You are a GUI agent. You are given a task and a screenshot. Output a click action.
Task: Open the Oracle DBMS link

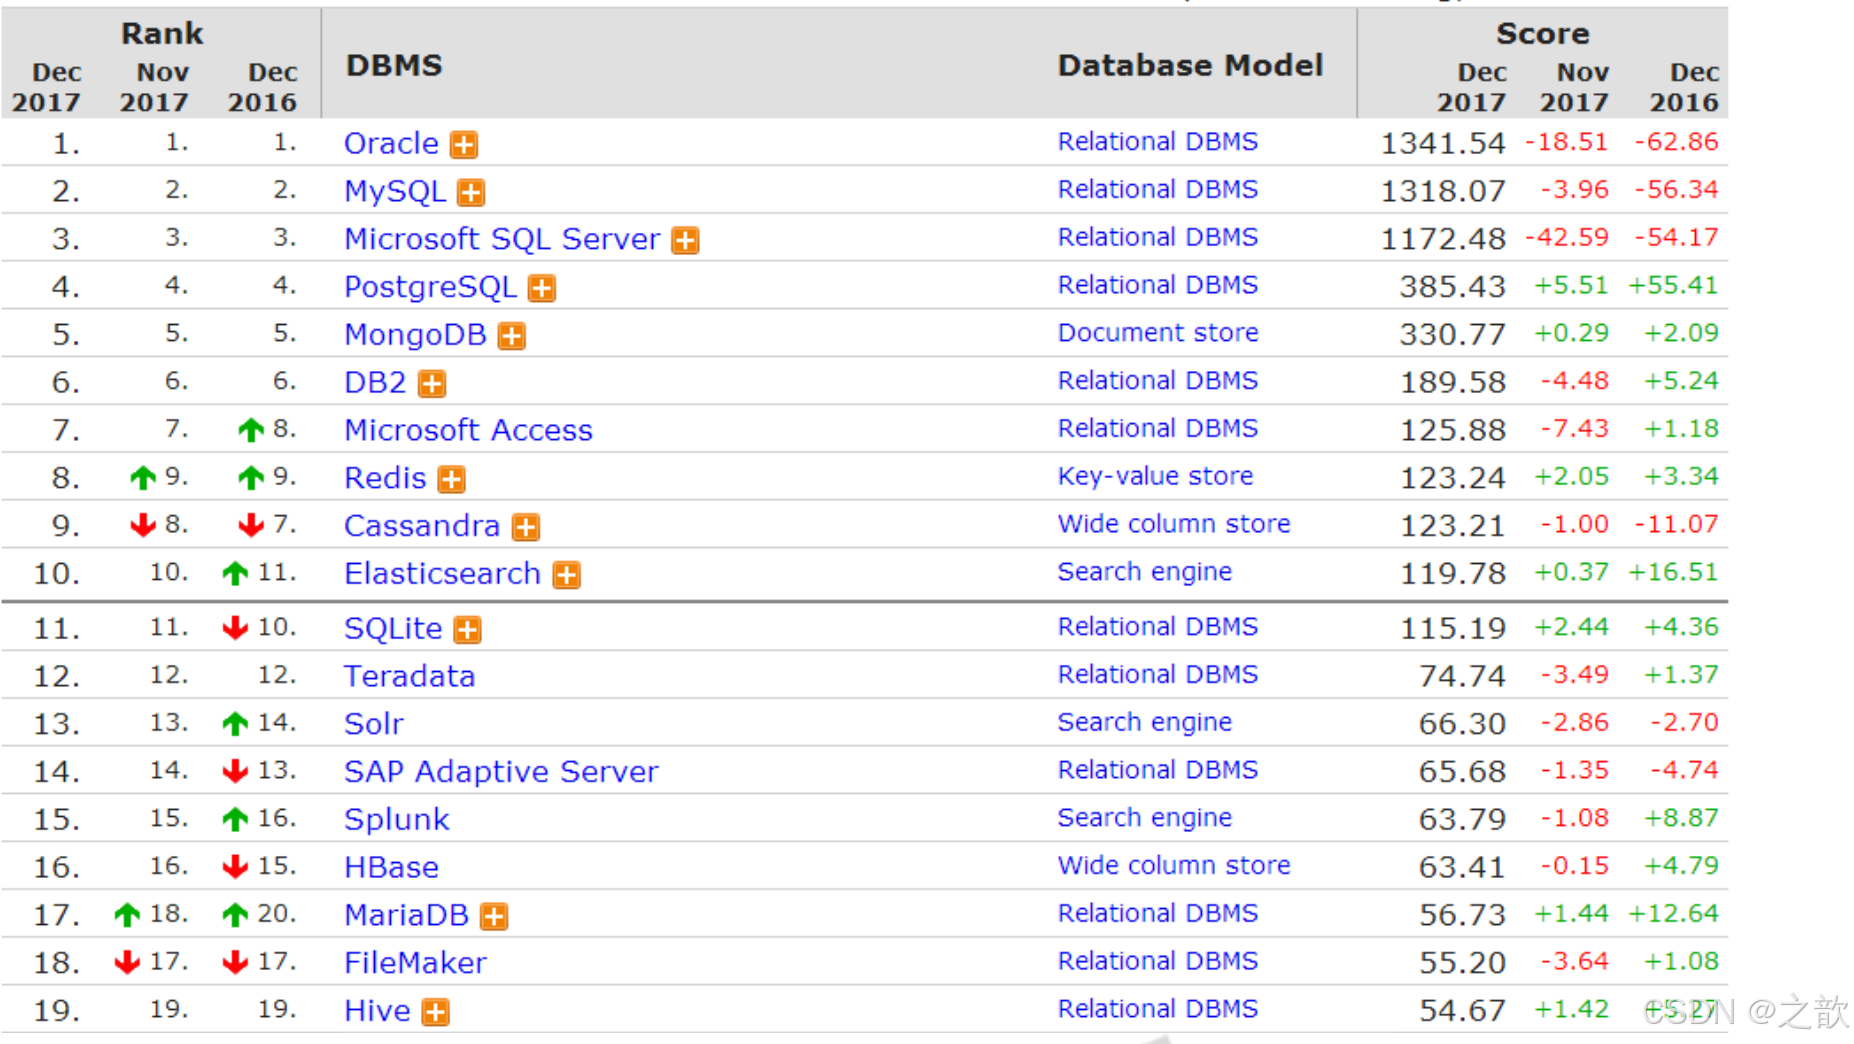coord(391,143)
